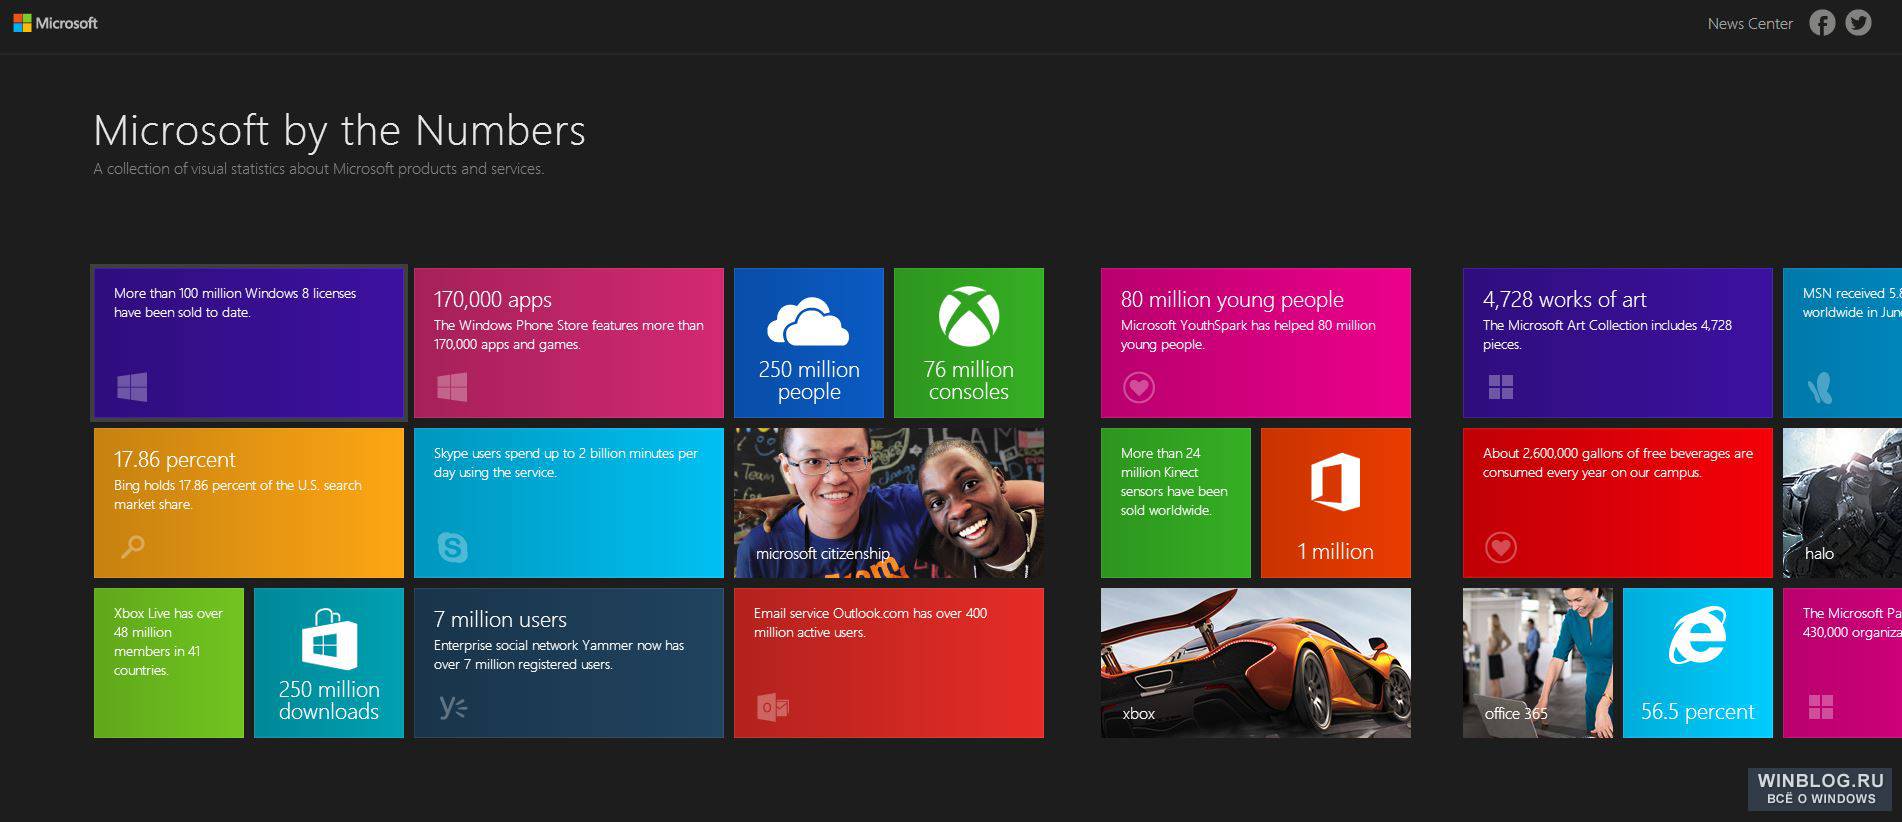
Task: Click the '80 million young people' heading
Action: [1232, 299]
